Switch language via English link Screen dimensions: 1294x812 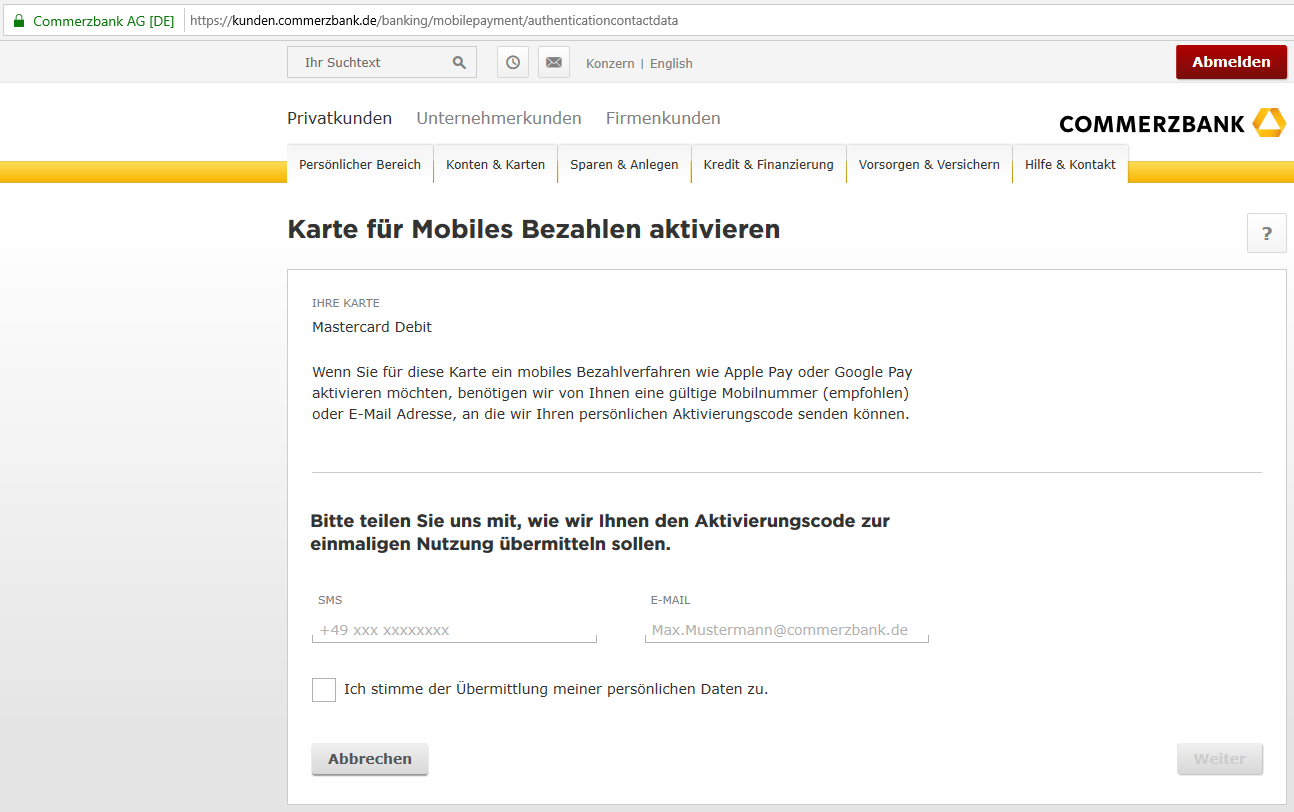pyautogui.click(x=671, y=63)
